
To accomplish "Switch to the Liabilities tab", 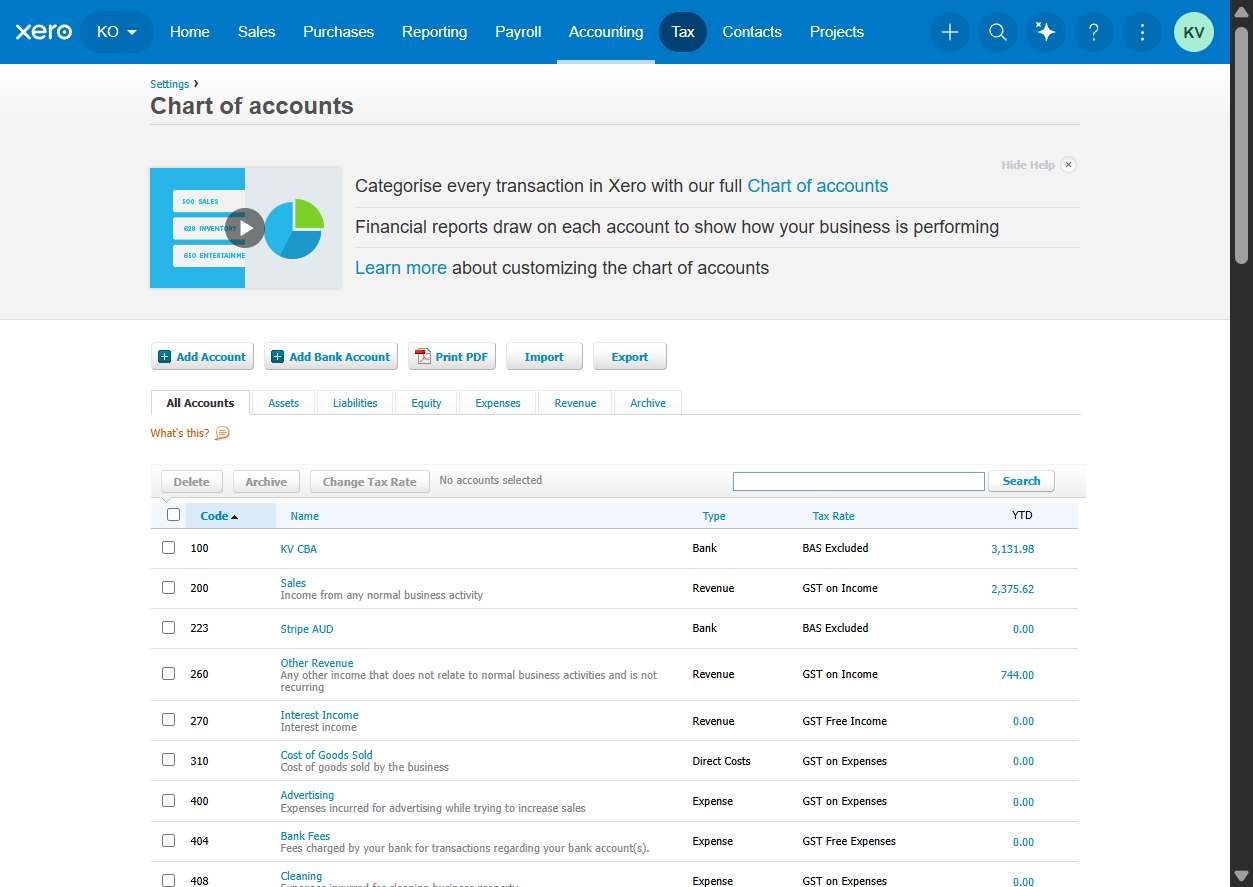I will pyautogui.click(x=355, y=403).
